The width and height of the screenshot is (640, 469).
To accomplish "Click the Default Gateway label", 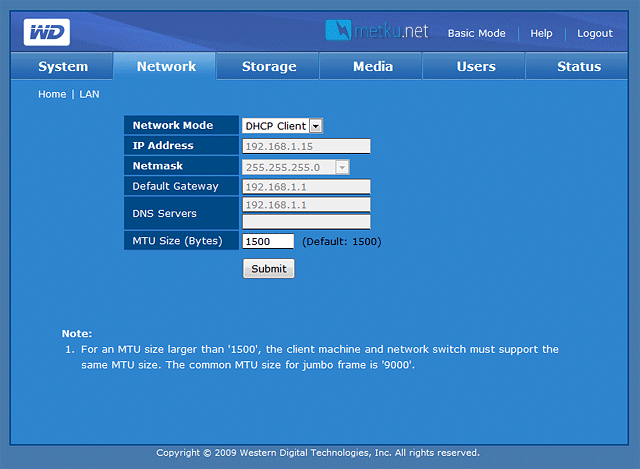I will point(176,186).
